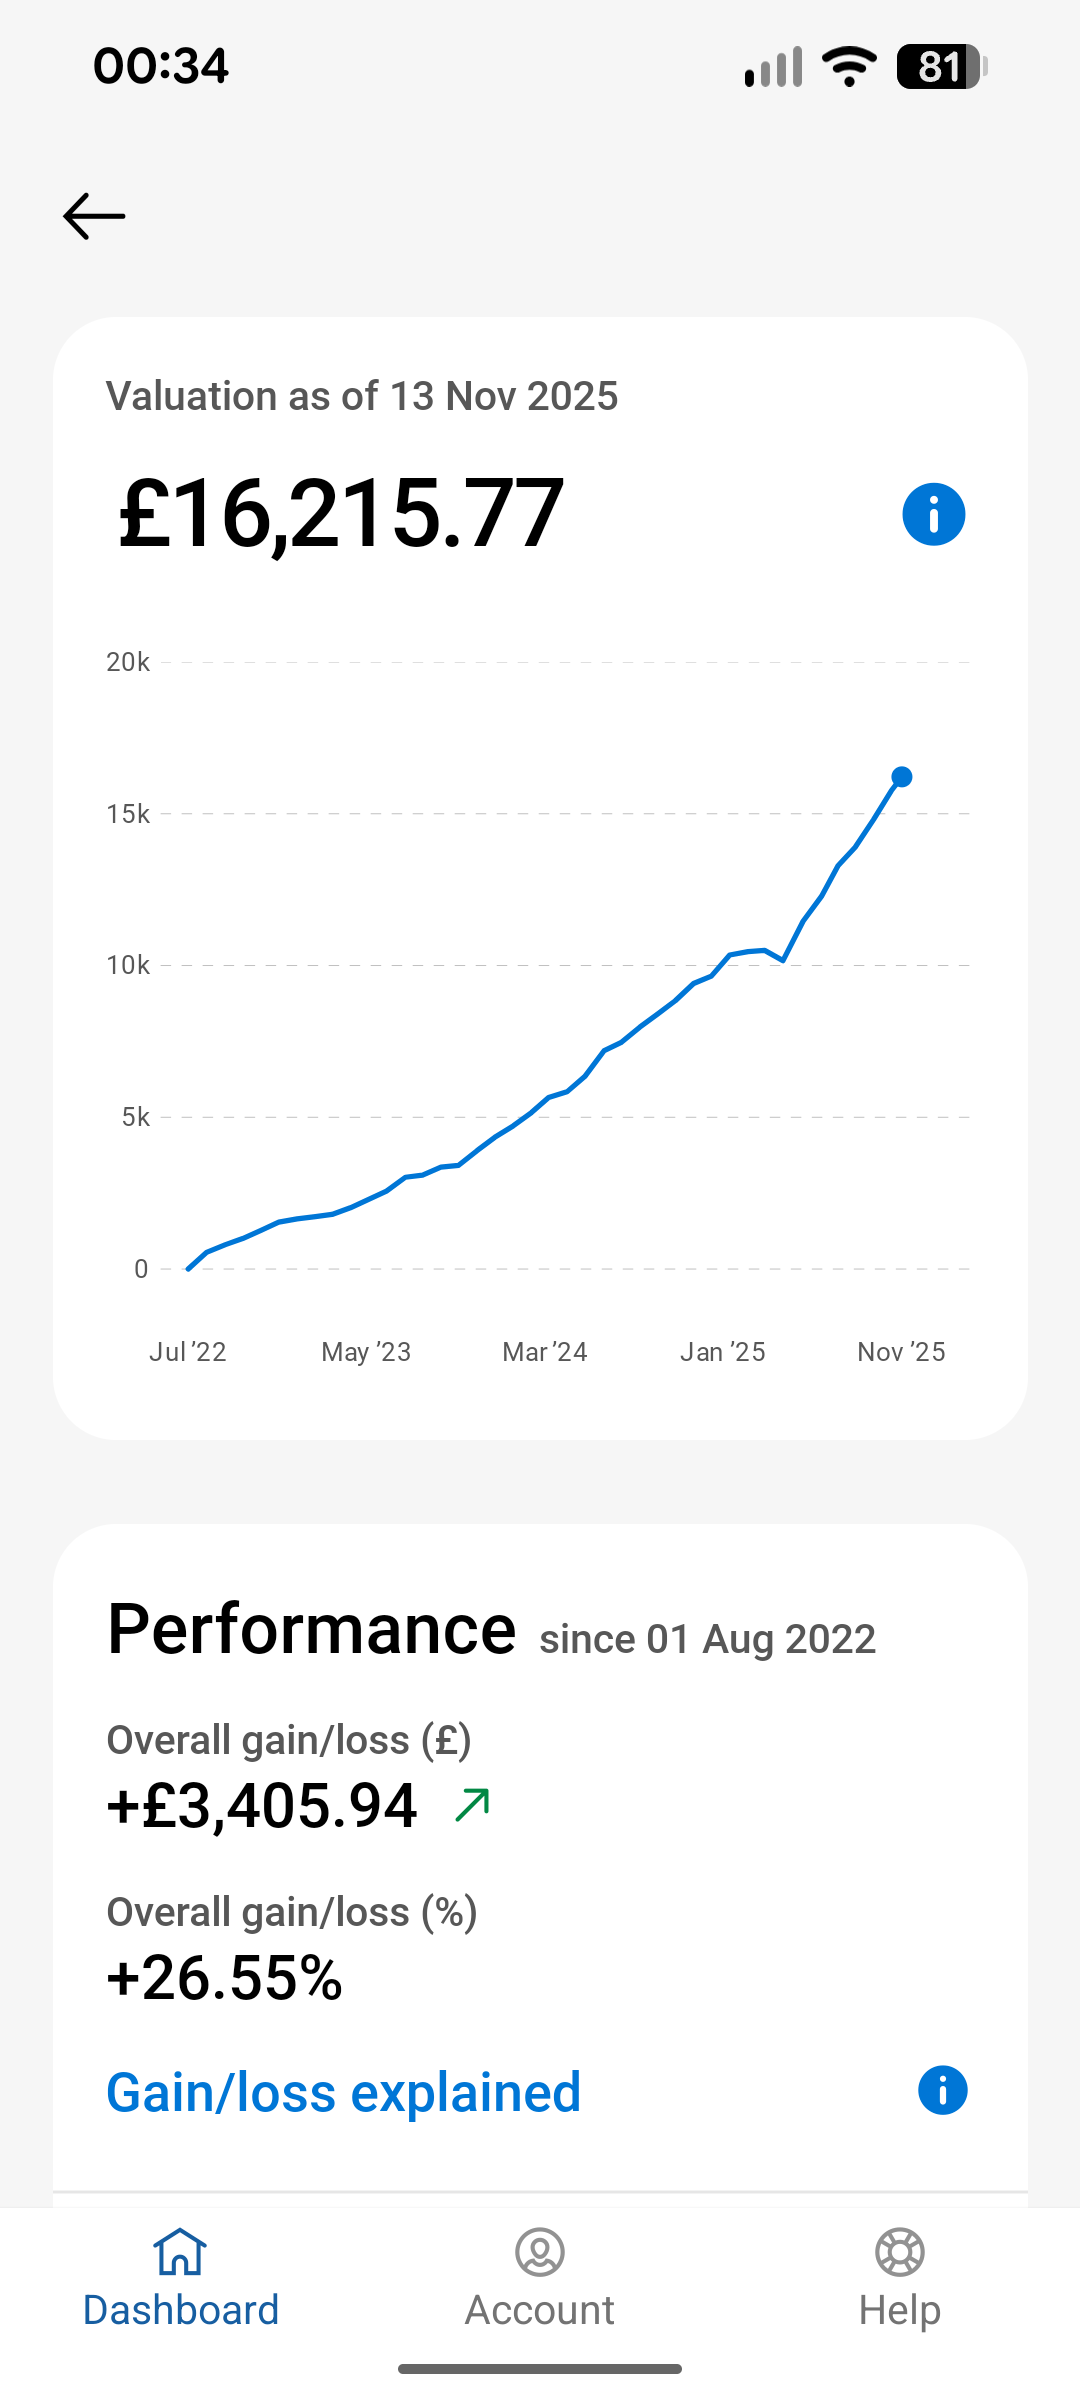Open the valuation info icon

pyautogui.click(x=933, y=514)
